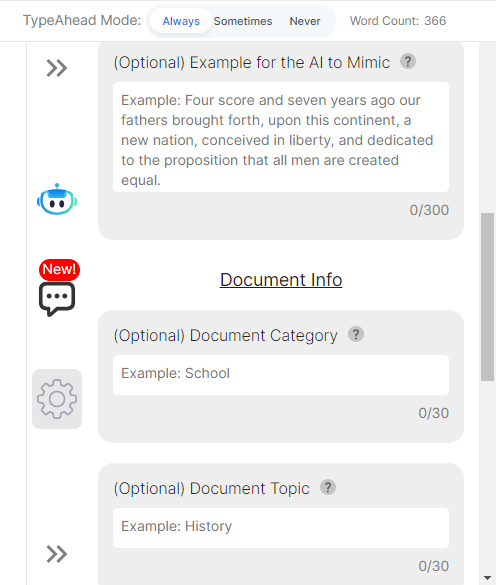Click the 0/300 character counter
Screen dimensions: 496x585
click(x=429, y=210)
